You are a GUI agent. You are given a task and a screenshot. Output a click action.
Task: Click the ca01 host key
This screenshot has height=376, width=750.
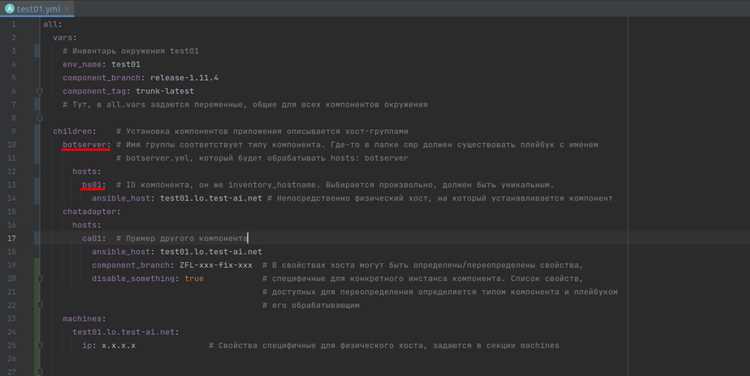(94, 238)
